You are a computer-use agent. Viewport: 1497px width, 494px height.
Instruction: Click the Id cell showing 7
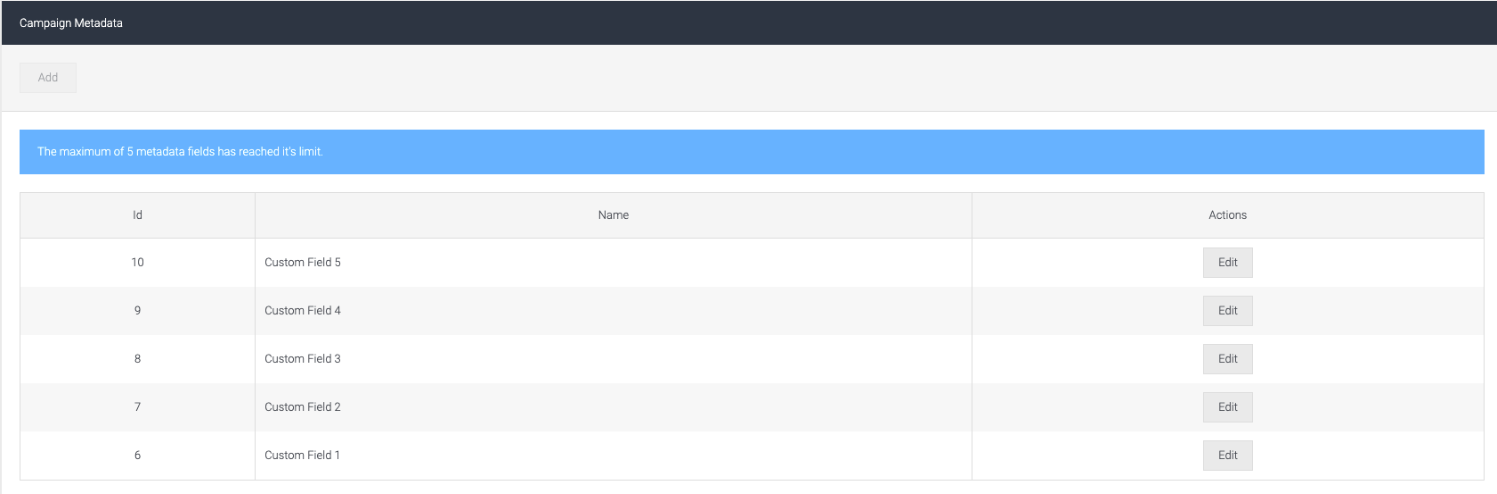[x=137, y=407]
